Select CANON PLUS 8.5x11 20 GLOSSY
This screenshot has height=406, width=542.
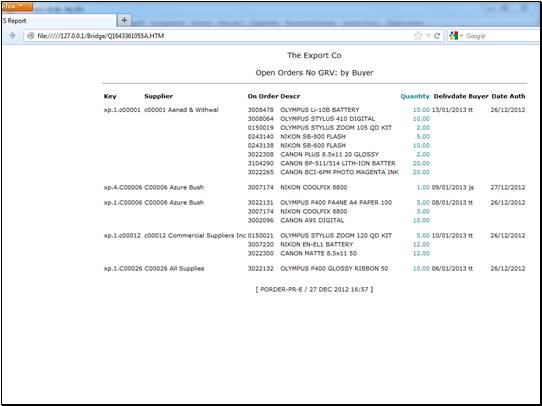(x=329, y=155)
